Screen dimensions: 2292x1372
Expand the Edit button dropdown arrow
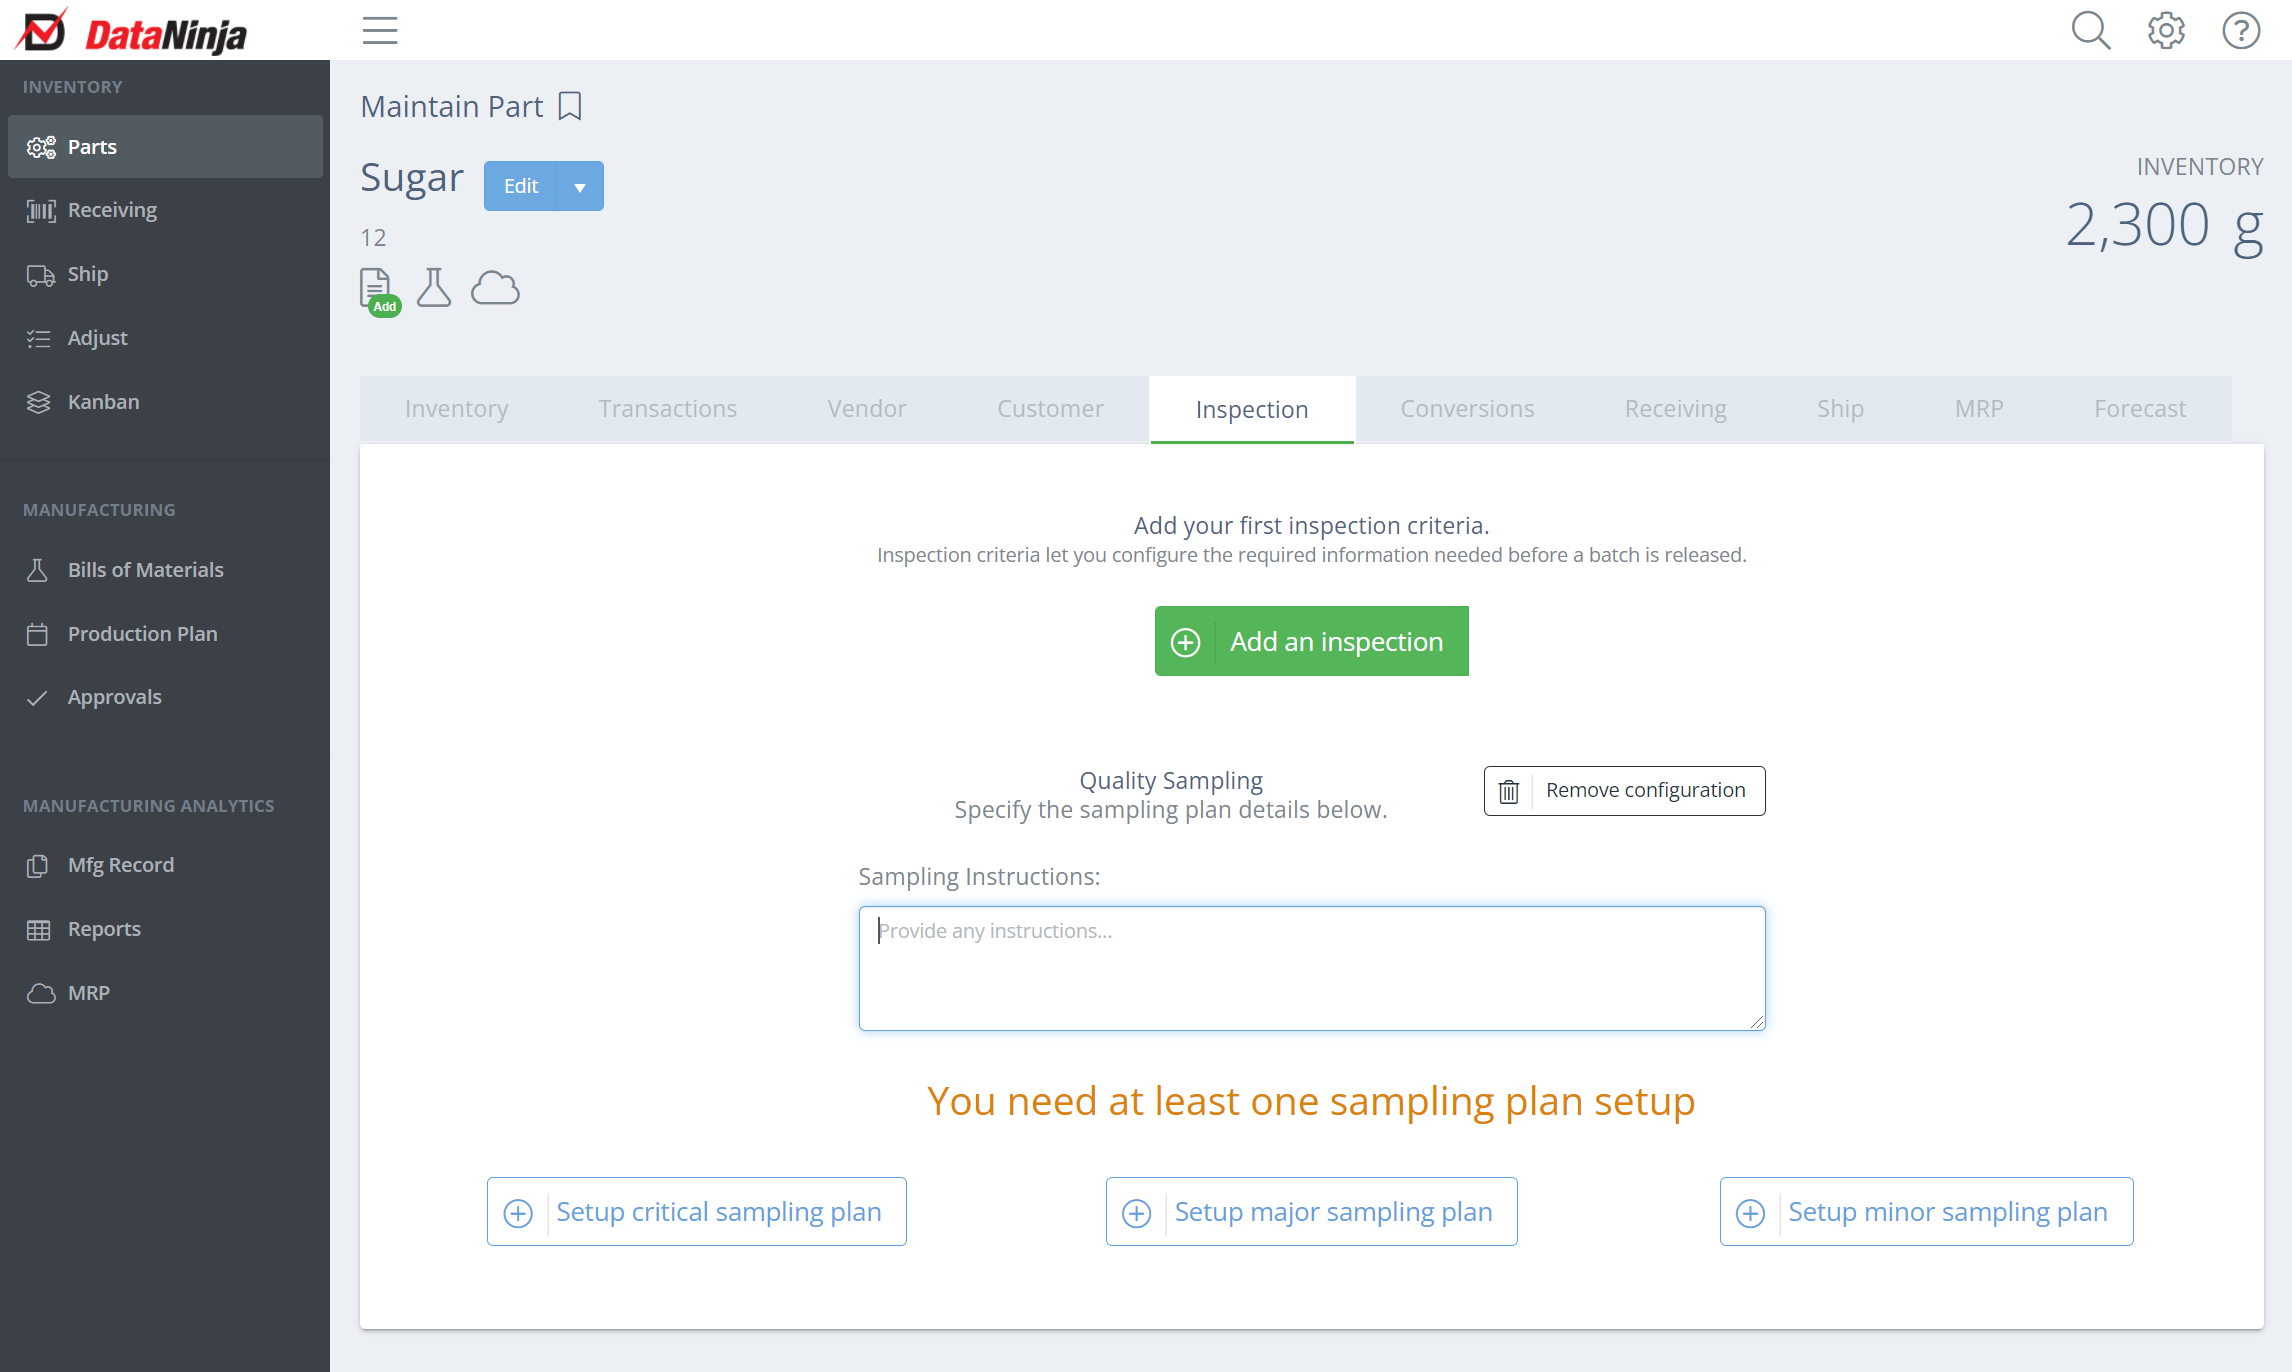pos(580,187)
